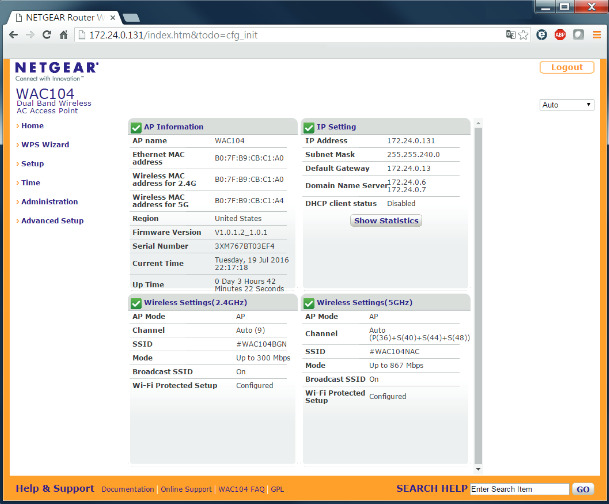Close the NETGEAR Router tab

pos(112,18)
